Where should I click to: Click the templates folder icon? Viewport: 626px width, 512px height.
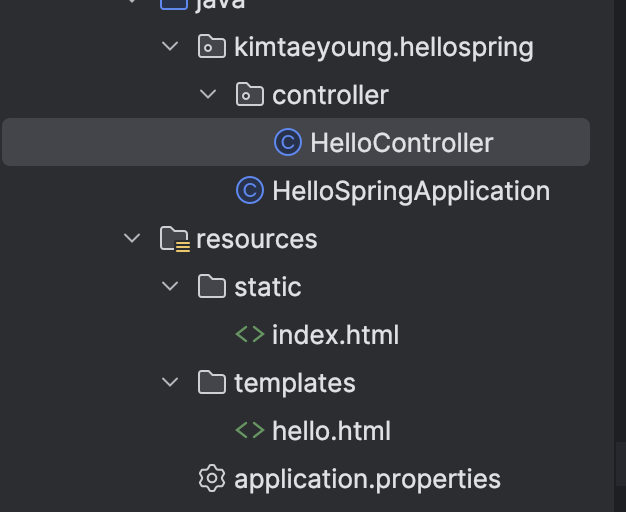[212, 383]
